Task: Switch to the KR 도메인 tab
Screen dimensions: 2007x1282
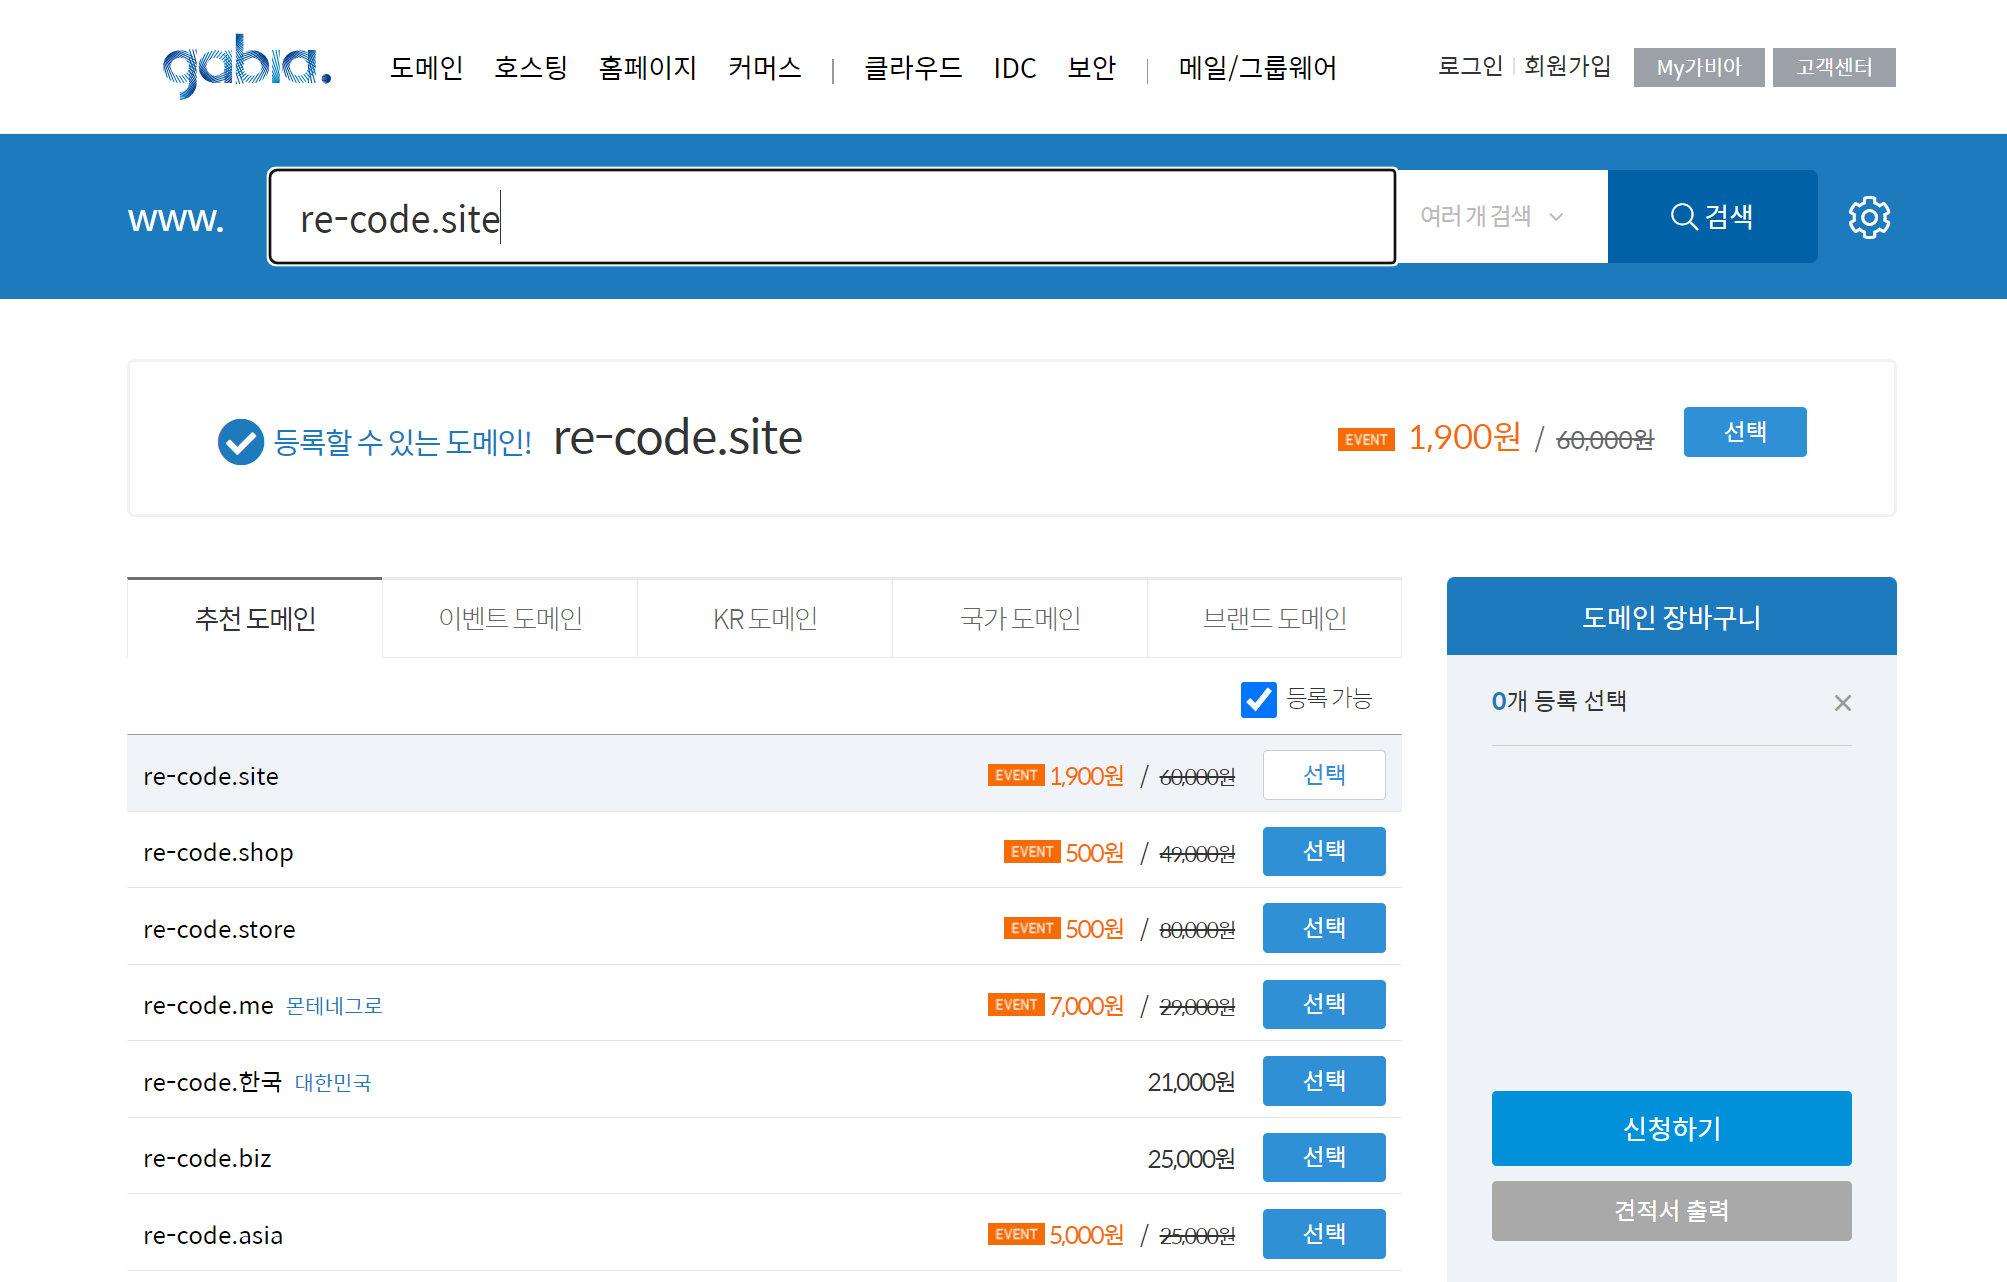Action: (x=765, y=619)
